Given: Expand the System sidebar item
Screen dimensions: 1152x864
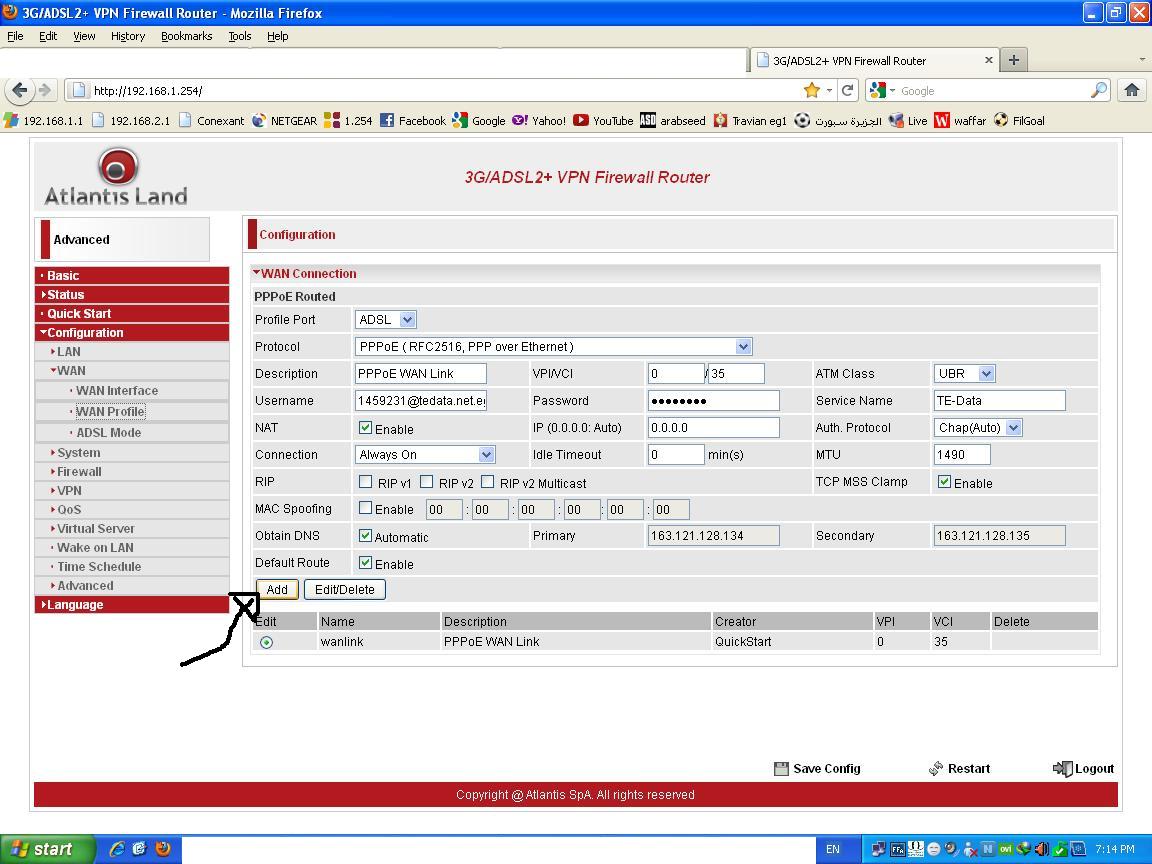Looking at the screenshot, I should (79, 453).
